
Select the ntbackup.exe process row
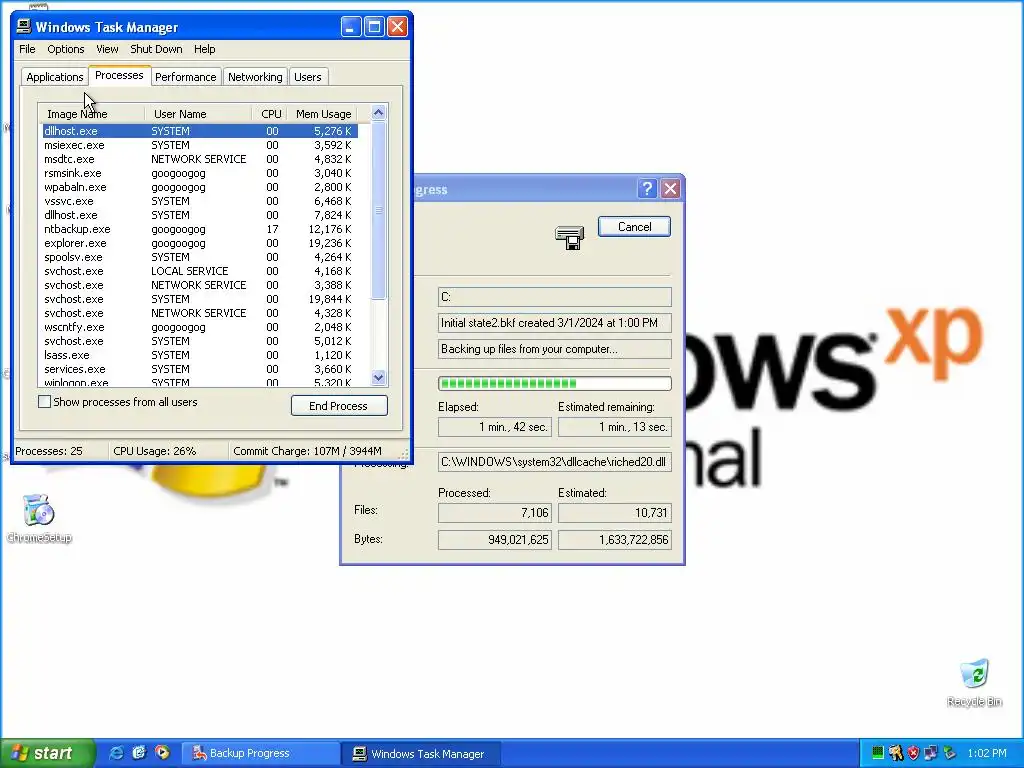coord(199,229)
